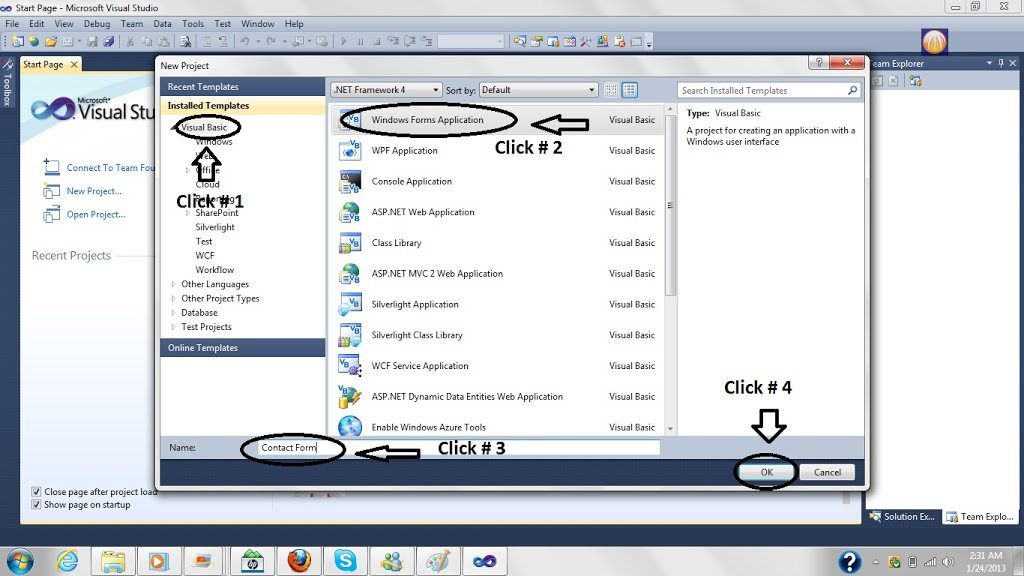
Task: Click the Save All toolbar icon
Action: pyautogui.click(x=109, y=41)
